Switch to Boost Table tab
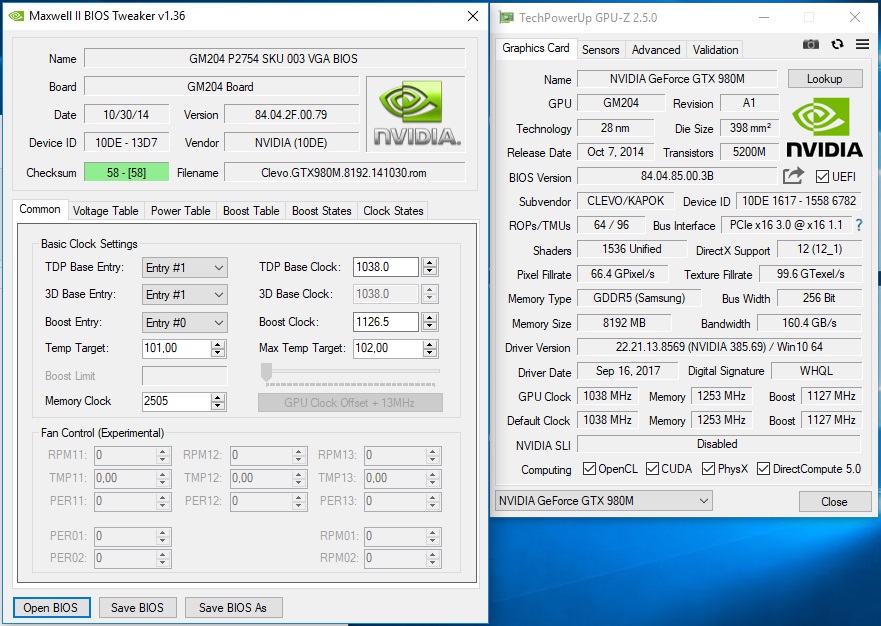Image resolution: width=881 pixels, height=626 pixels. (251, 211)
